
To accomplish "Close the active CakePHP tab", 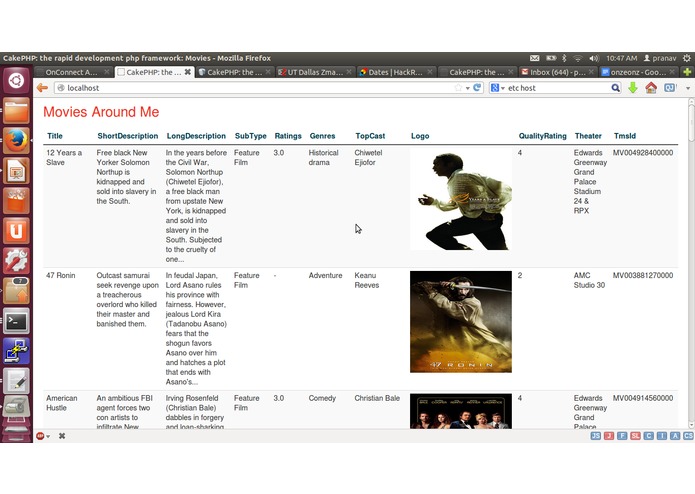I will pyautogui.click(x=188, y=72).
